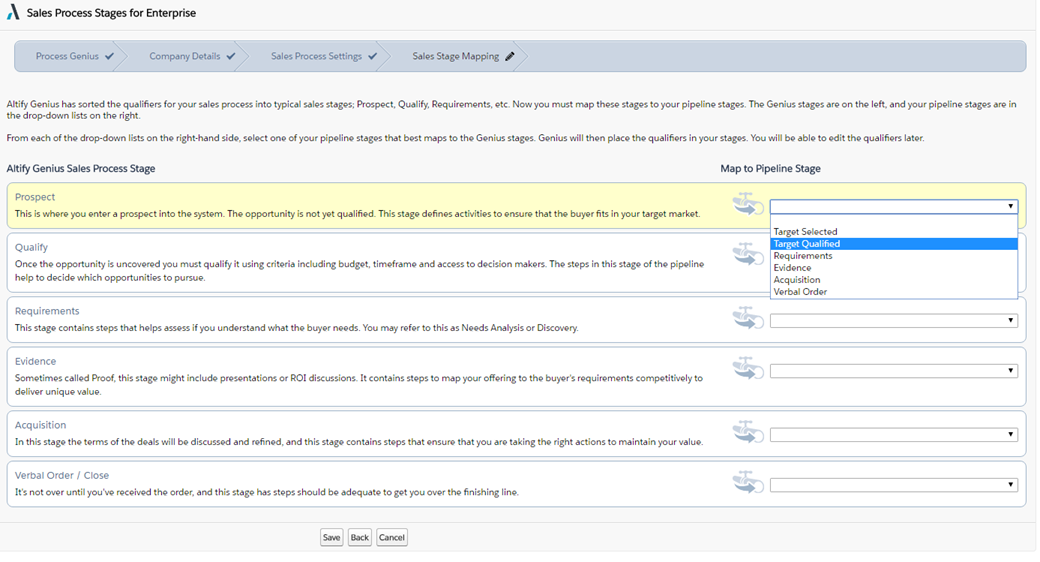
Task: Click the Map to Pipeline Stage header
Action: pyautogui.click(x=771, y=169)
